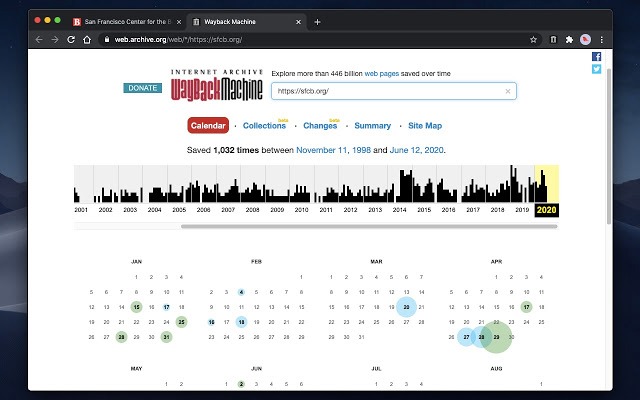Clear the URL search field with X

click(507, 91)
